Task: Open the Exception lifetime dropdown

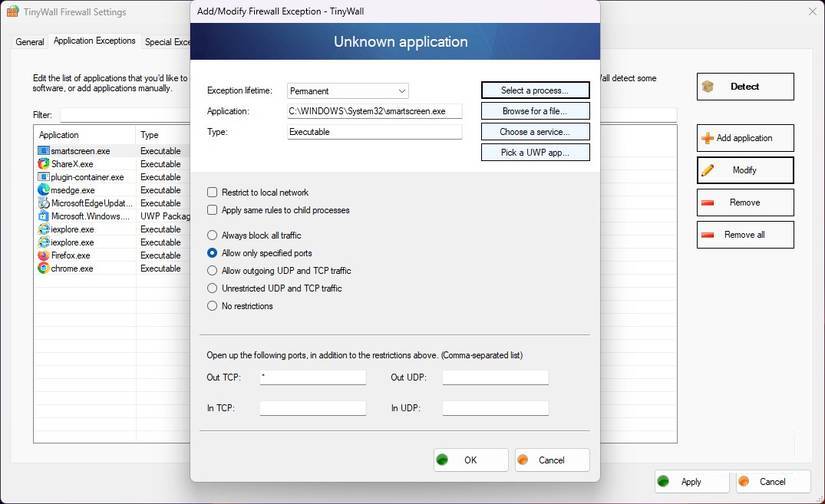Action: (x=348, y=91)
